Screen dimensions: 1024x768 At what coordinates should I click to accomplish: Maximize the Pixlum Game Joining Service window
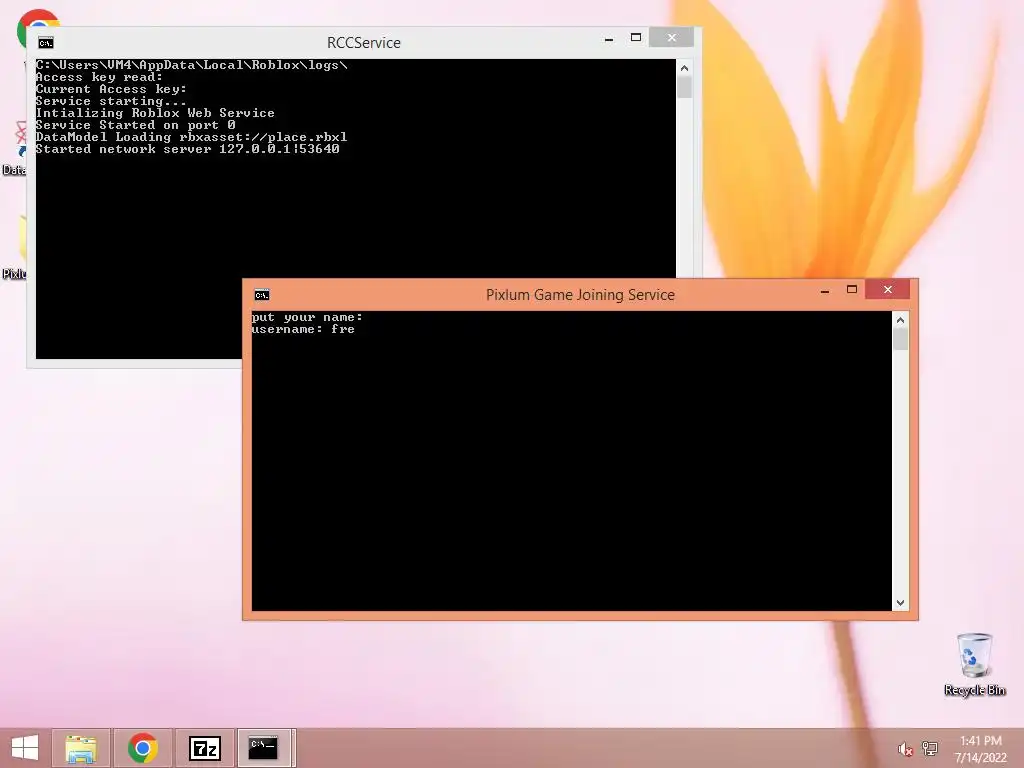point(852,290)
